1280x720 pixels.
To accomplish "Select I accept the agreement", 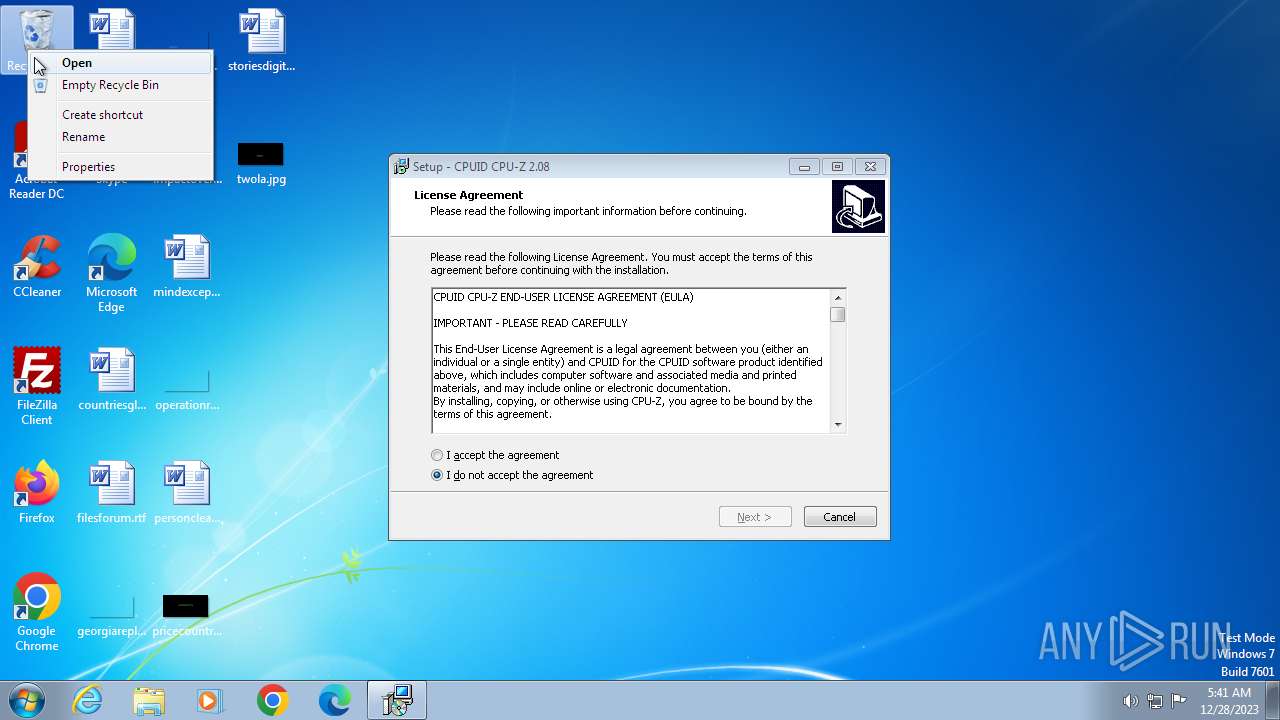I will 495,455.
